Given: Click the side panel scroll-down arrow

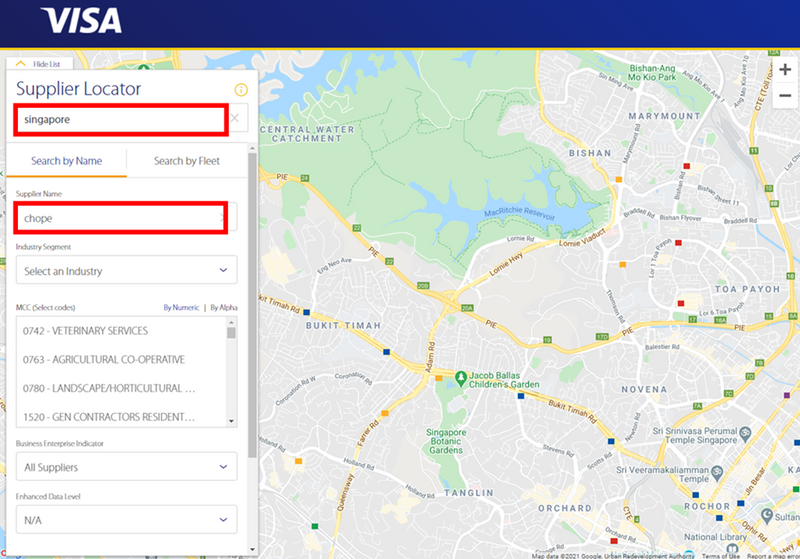Looking at the screenshot, I should coord(252,549).
